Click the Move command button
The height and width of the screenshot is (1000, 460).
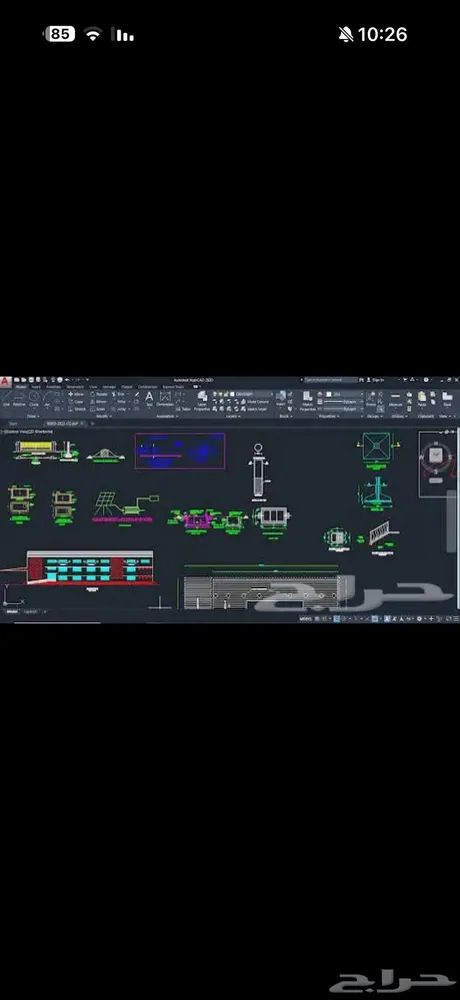click(76, 394)
